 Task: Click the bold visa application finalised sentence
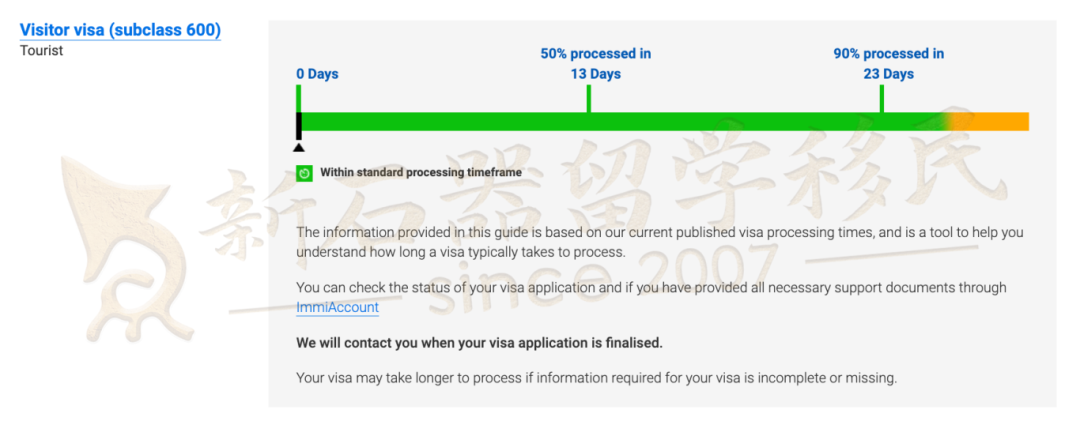479,343
